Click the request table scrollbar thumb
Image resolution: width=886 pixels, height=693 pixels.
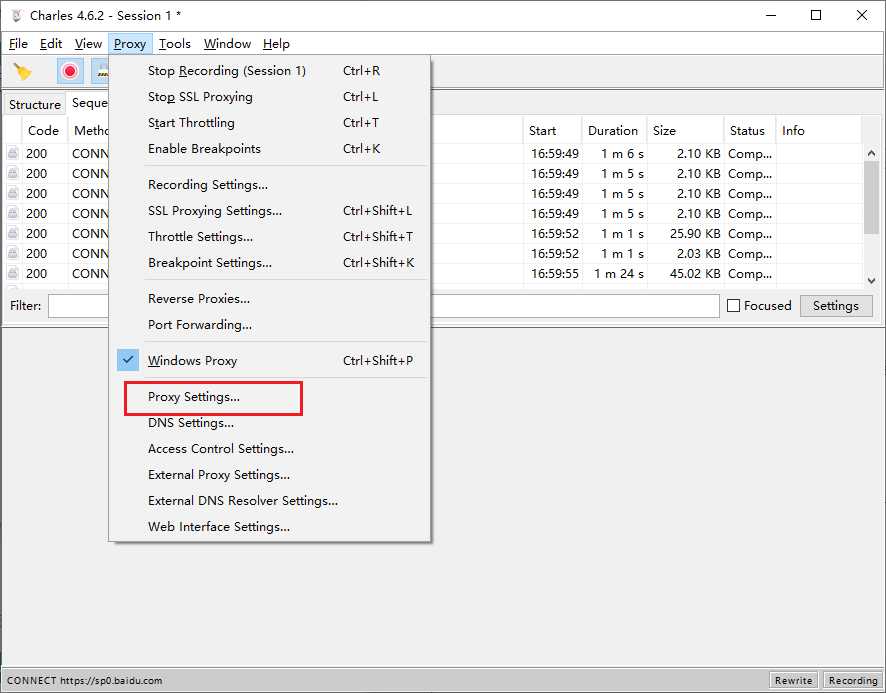(871, 198)
